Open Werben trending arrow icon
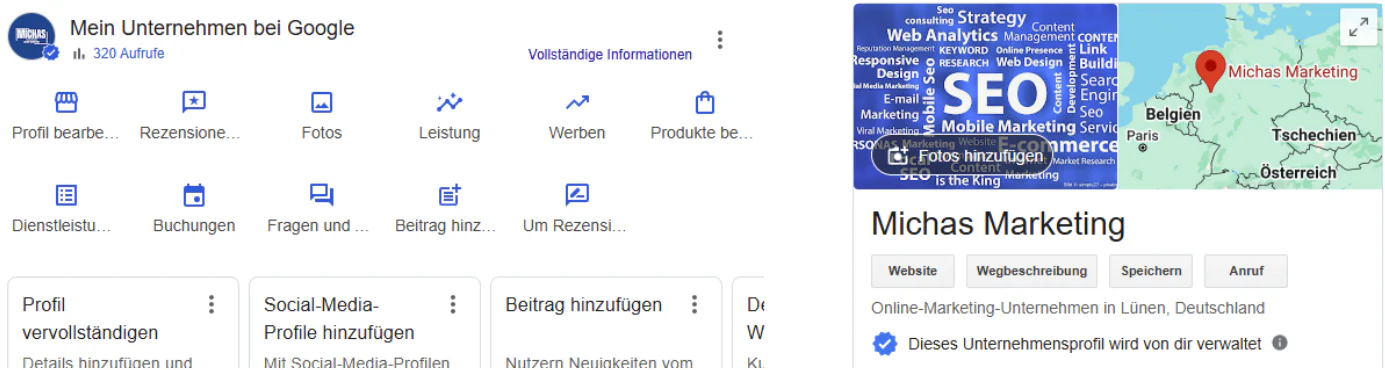This screenshot has height=370, width=1385. pos(577,102)
